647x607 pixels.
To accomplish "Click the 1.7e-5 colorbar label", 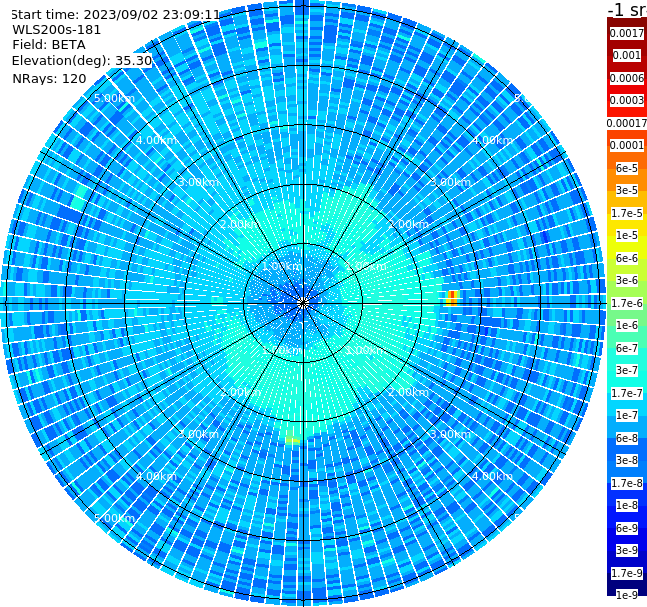I will 627,213.
